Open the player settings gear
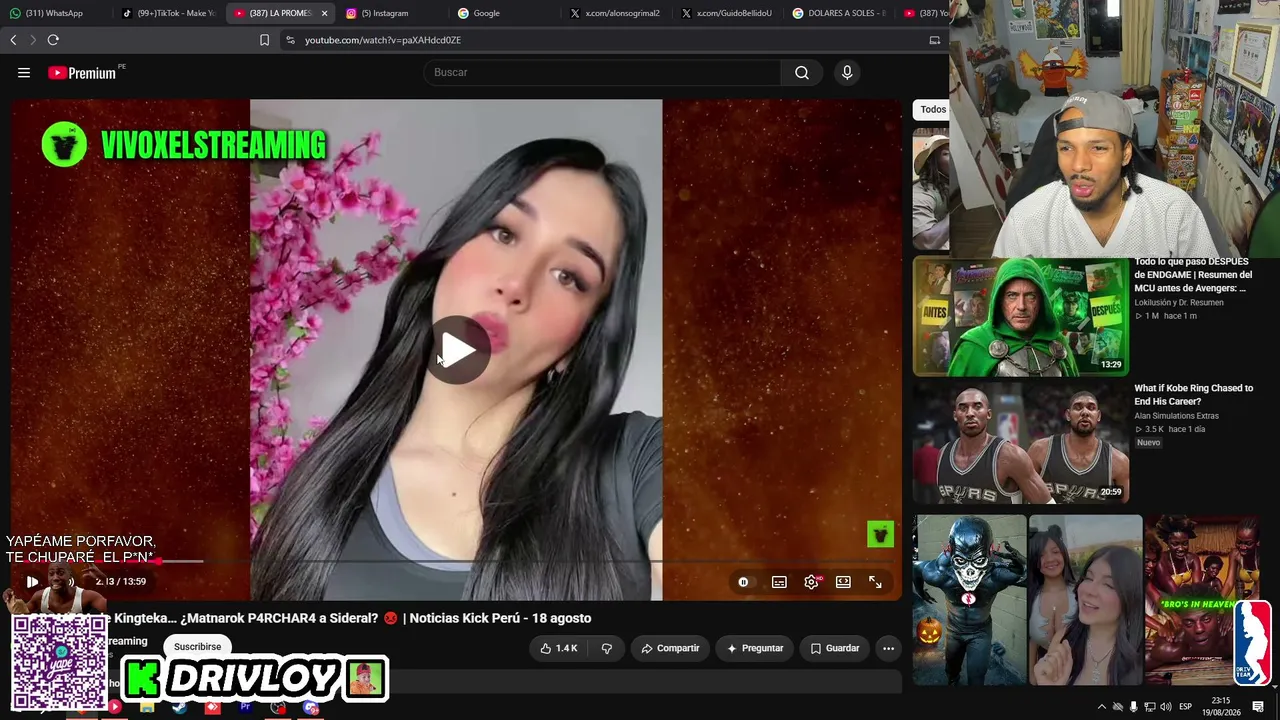Image resolution: width=1280 pixels, height=720 pixels. coord(811,582)
